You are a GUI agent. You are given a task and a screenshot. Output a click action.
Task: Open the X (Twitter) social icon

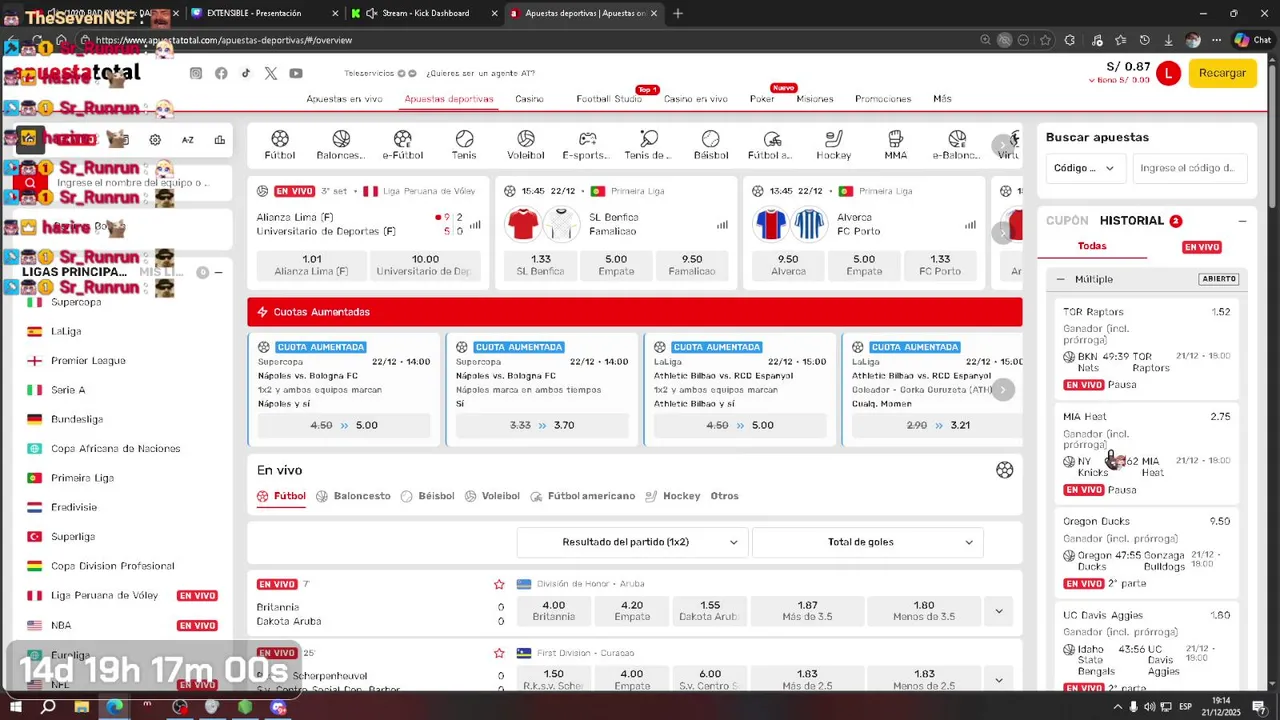(271, 73)
